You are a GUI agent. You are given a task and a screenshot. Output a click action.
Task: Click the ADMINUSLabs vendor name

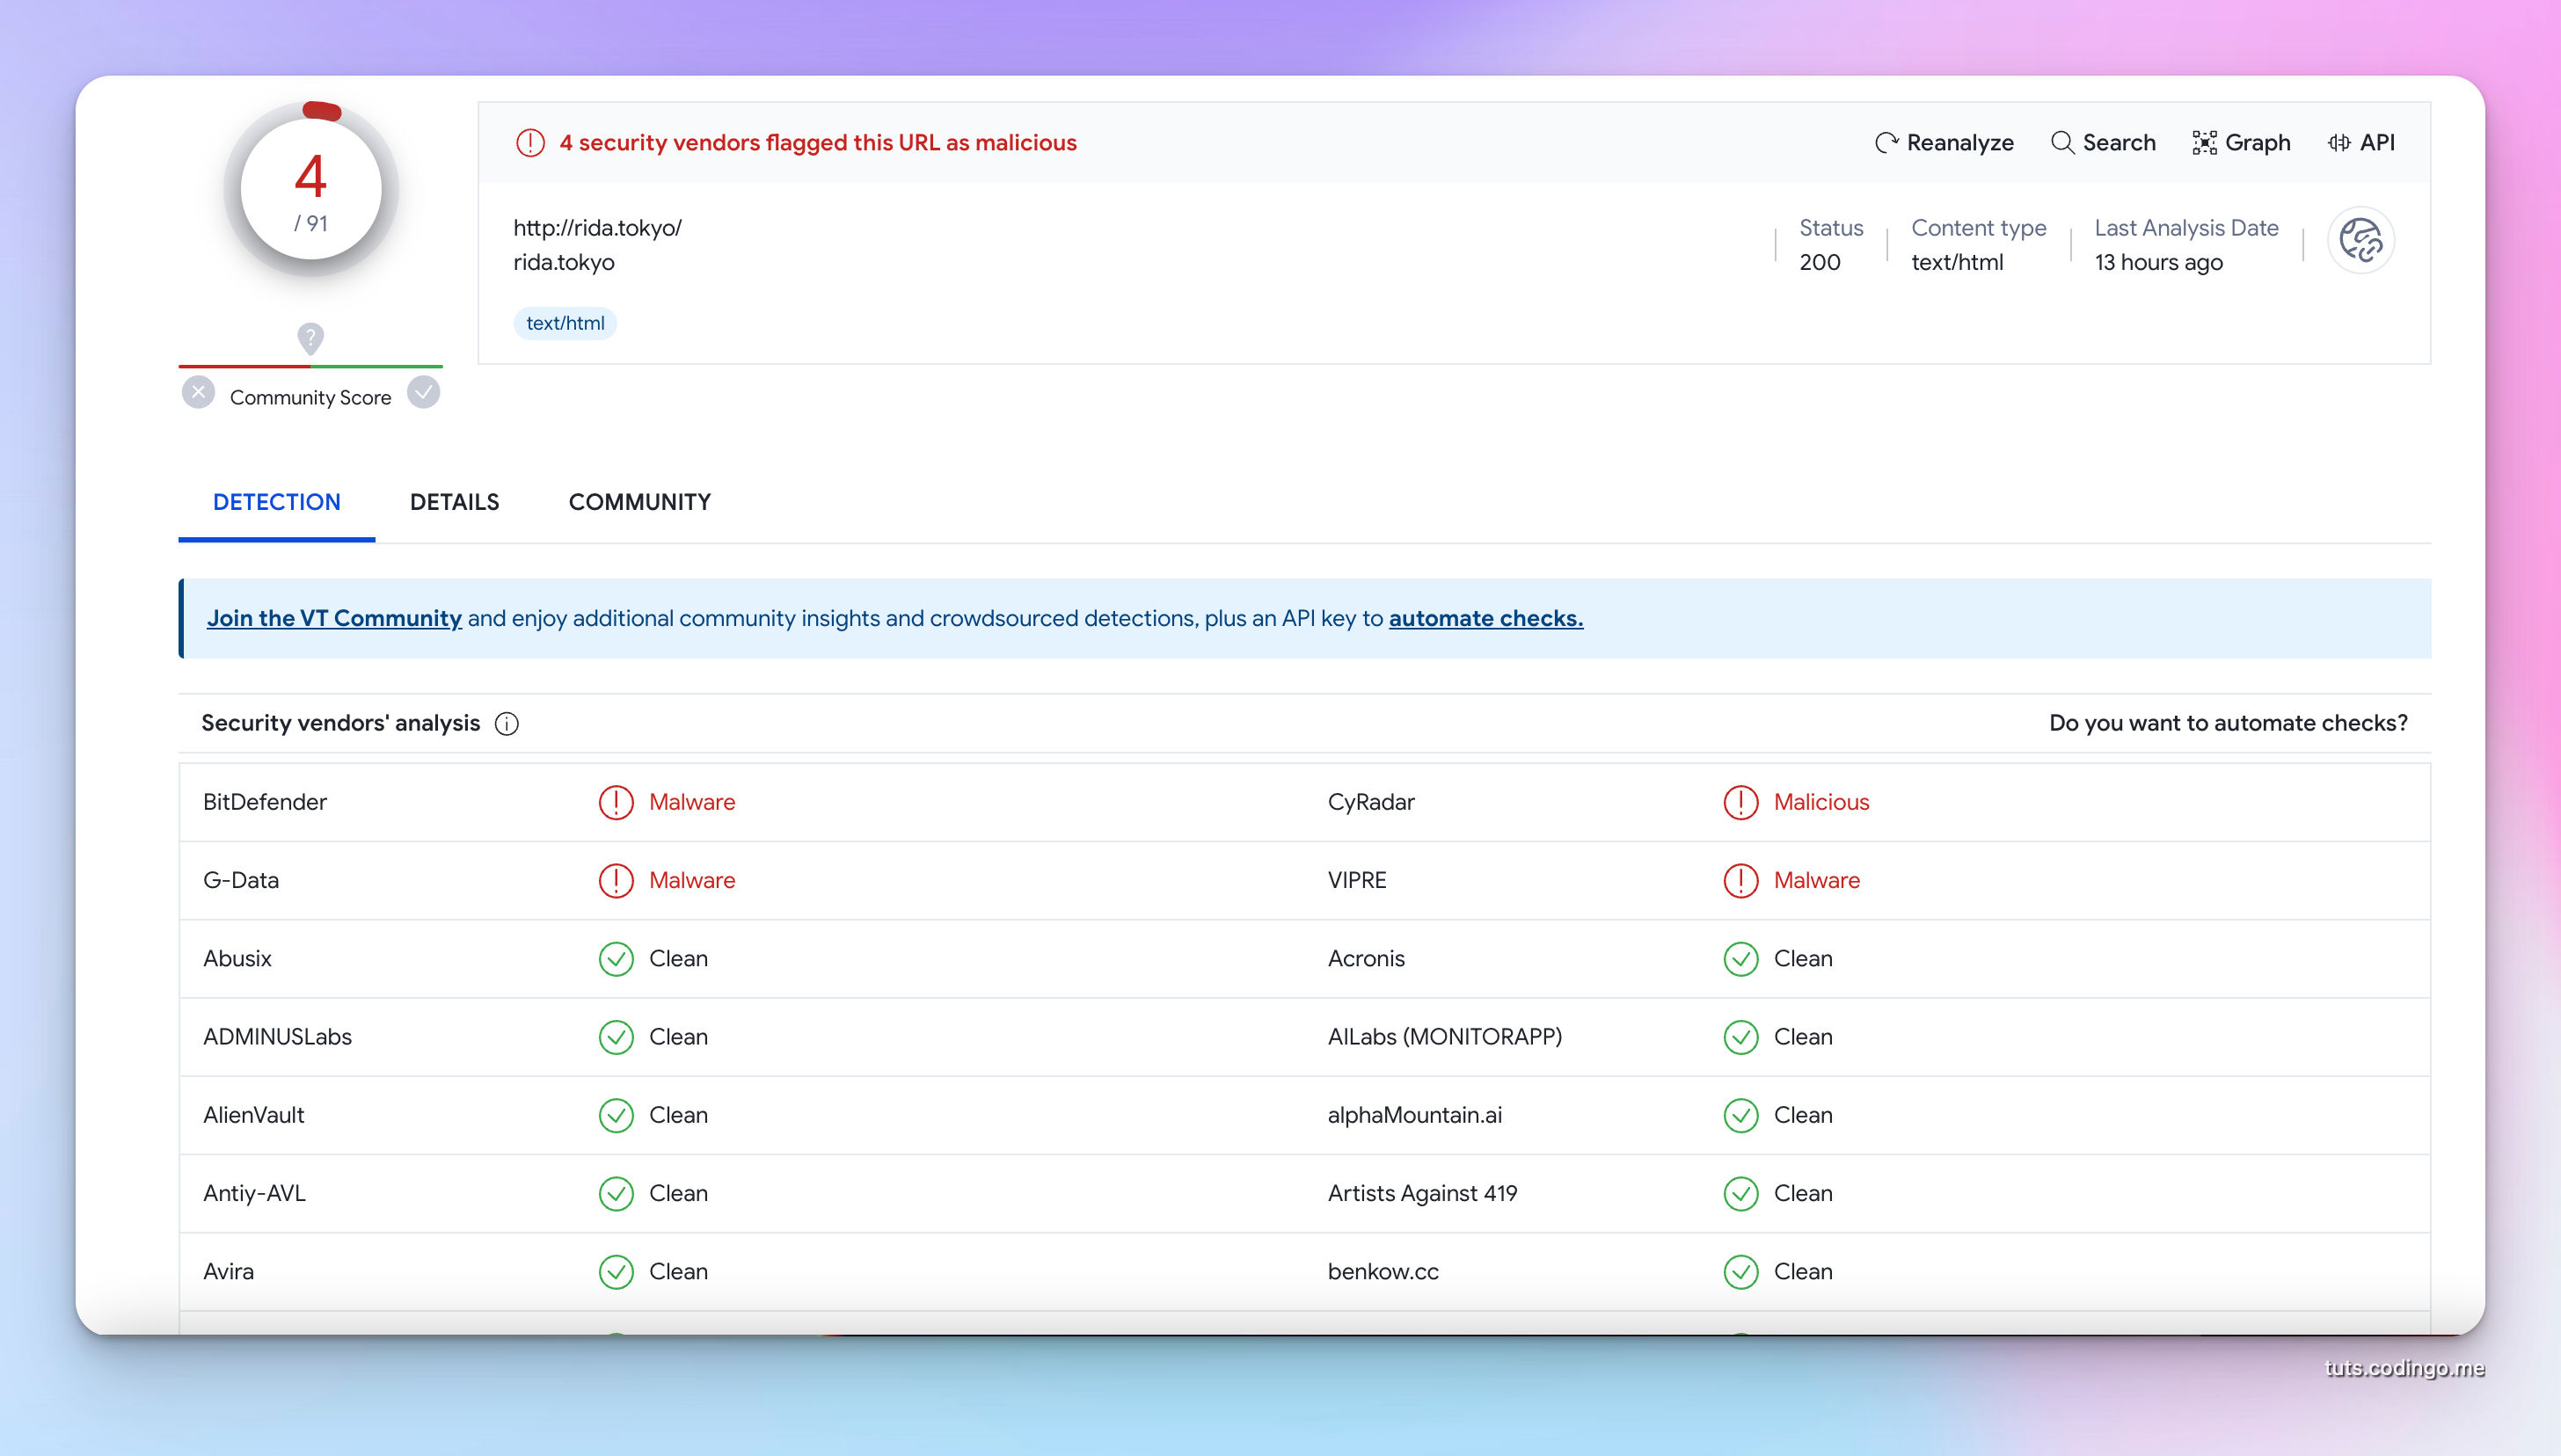(278, 1037)
